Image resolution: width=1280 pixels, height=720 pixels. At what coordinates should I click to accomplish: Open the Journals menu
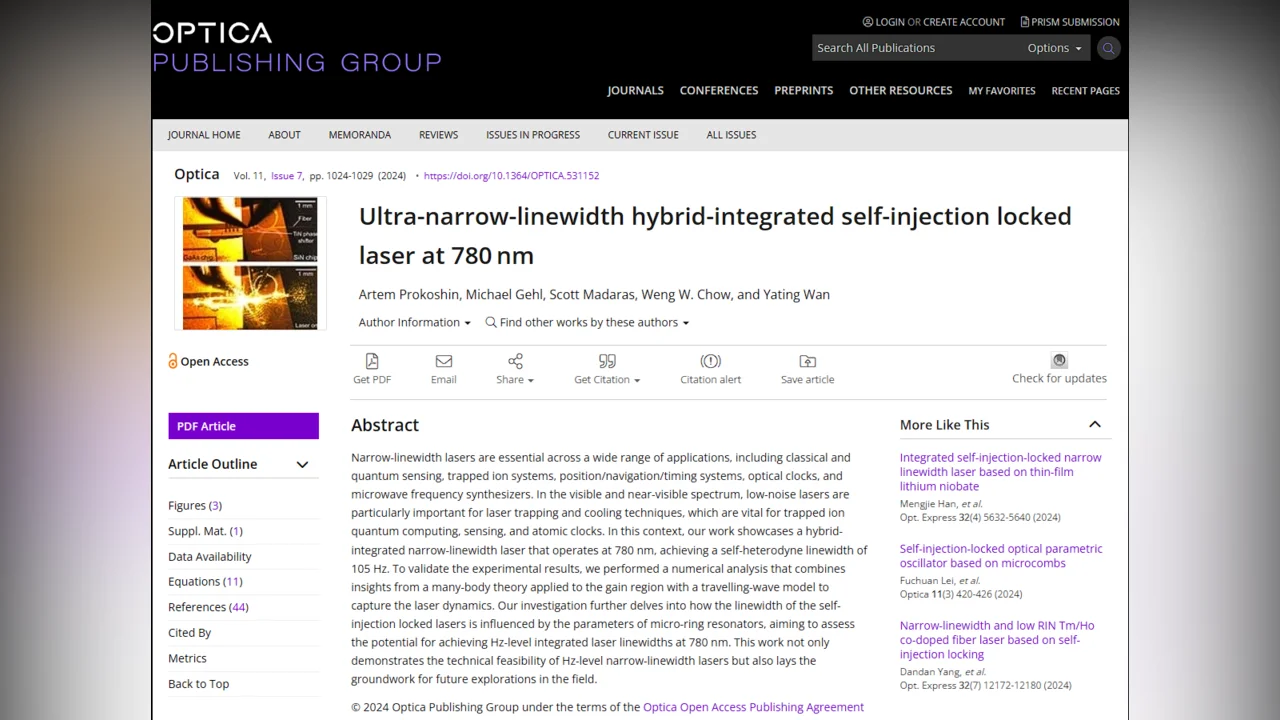tap(635, 90)
